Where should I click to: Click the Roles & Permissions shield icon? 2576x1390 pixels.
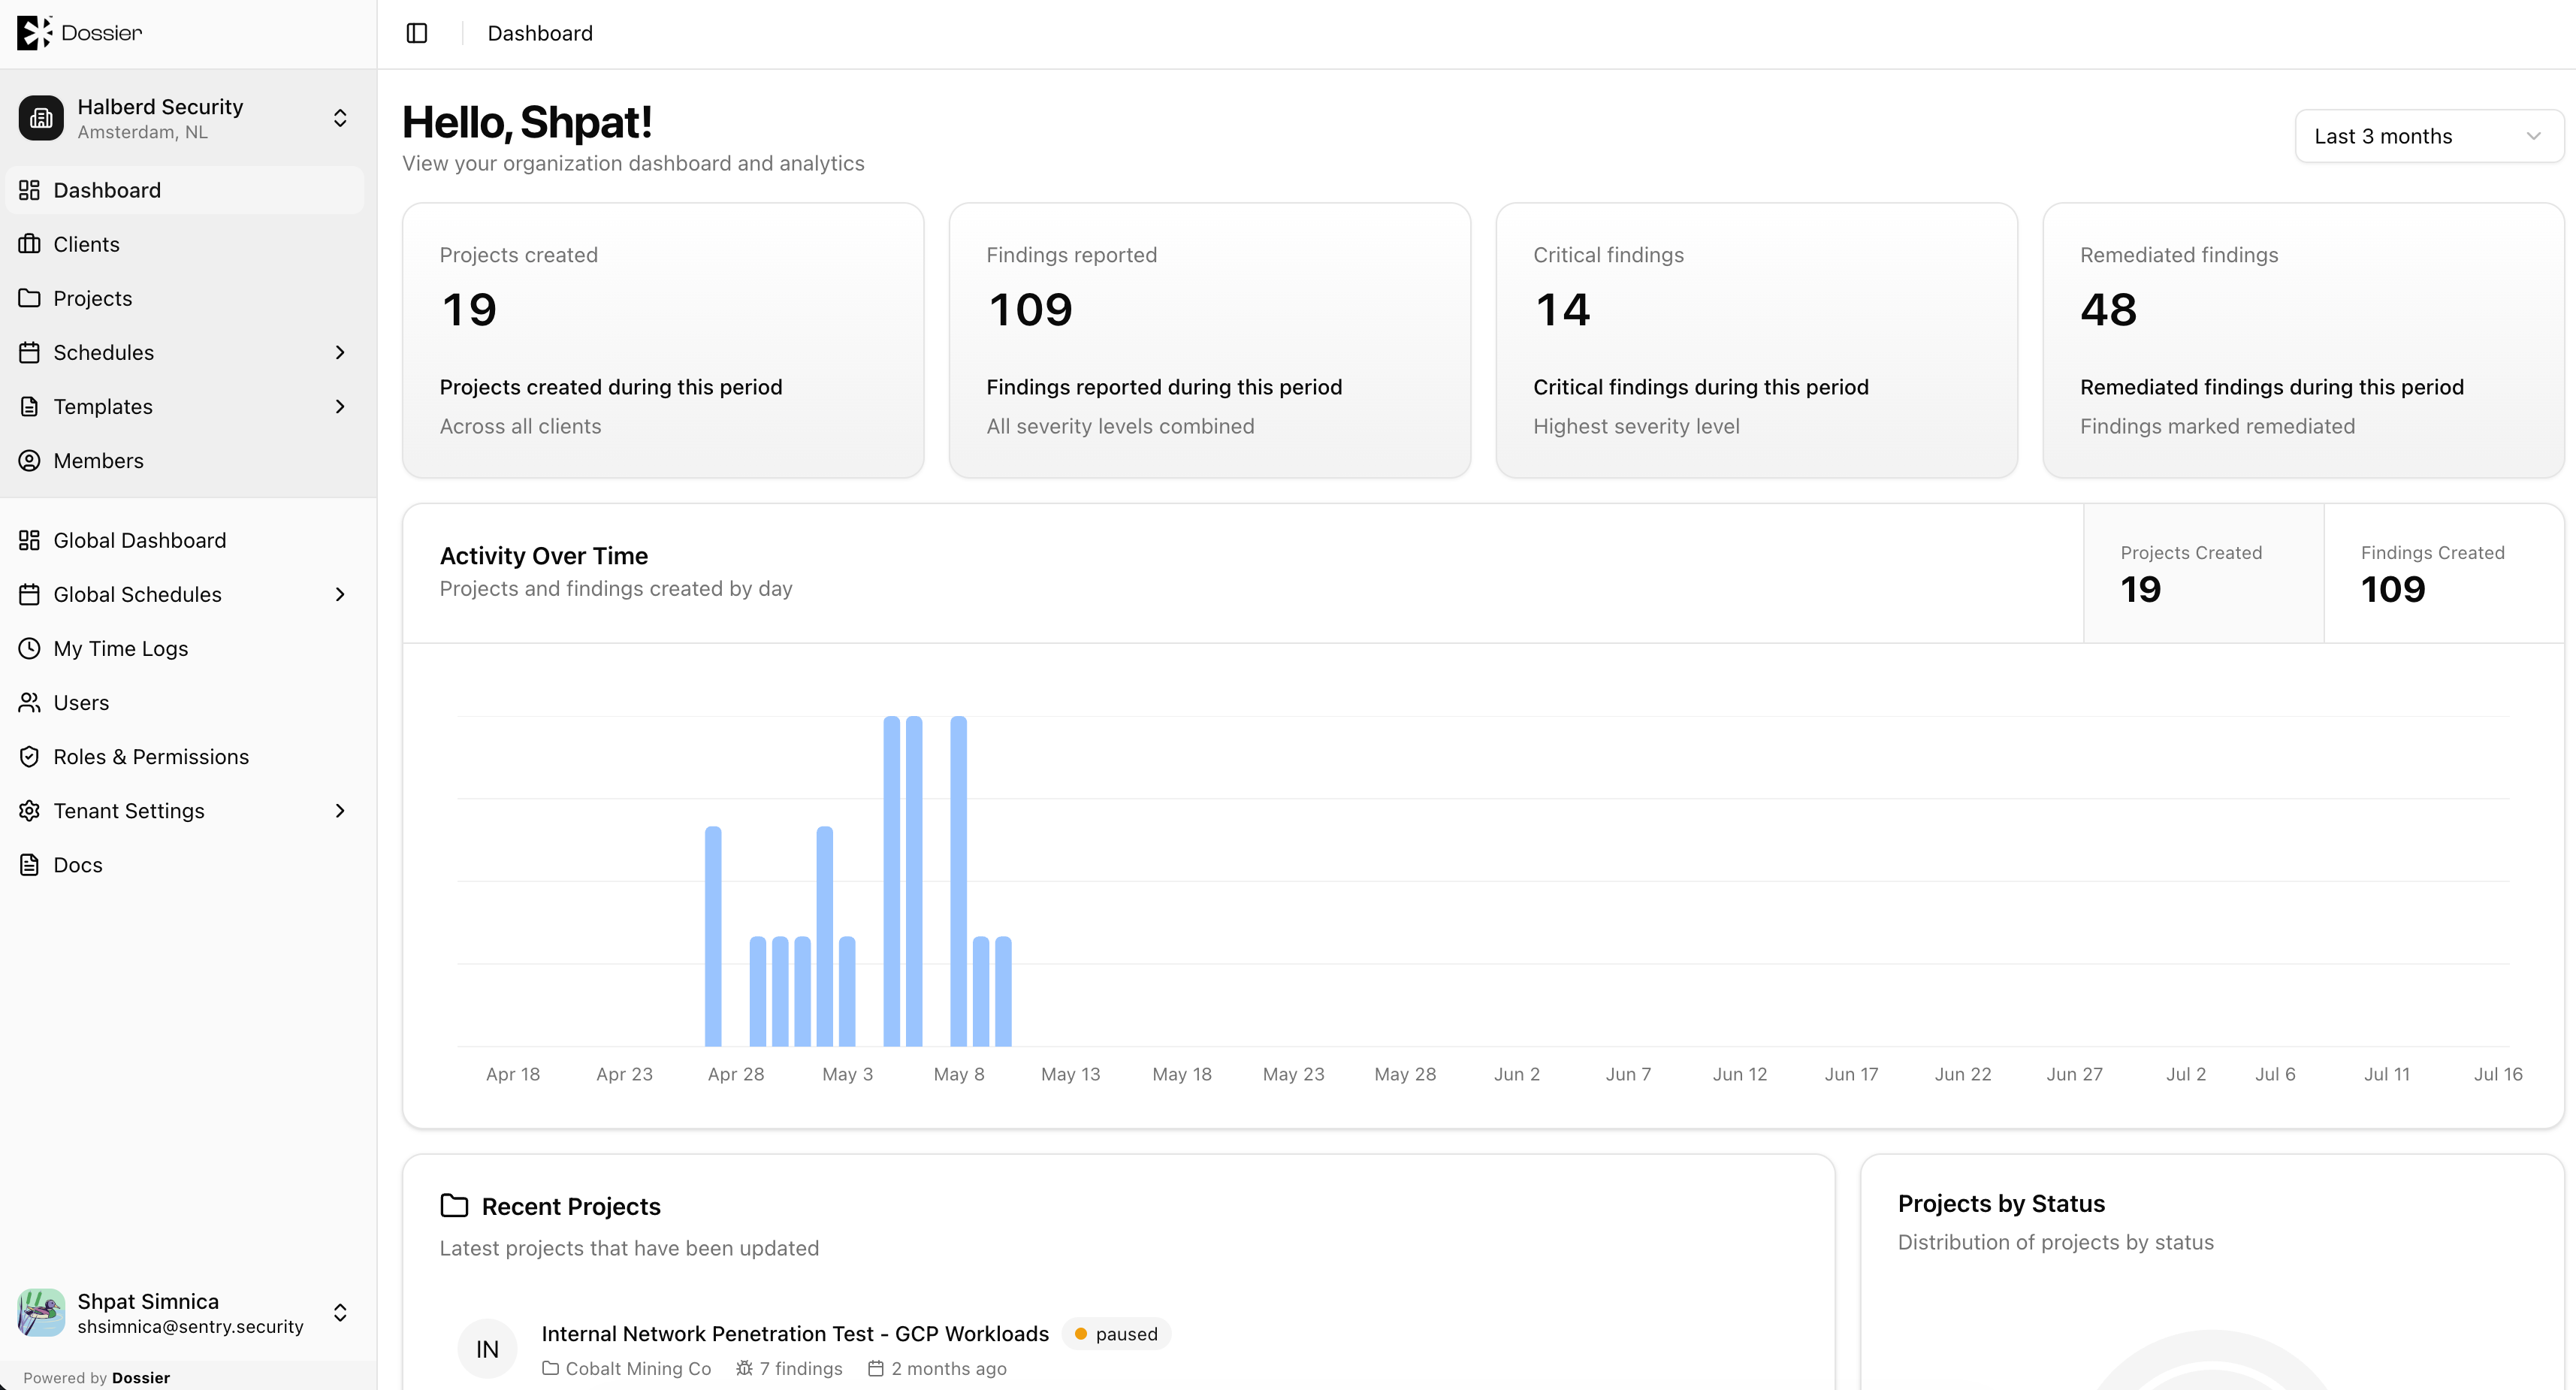[x=29, y=756]
